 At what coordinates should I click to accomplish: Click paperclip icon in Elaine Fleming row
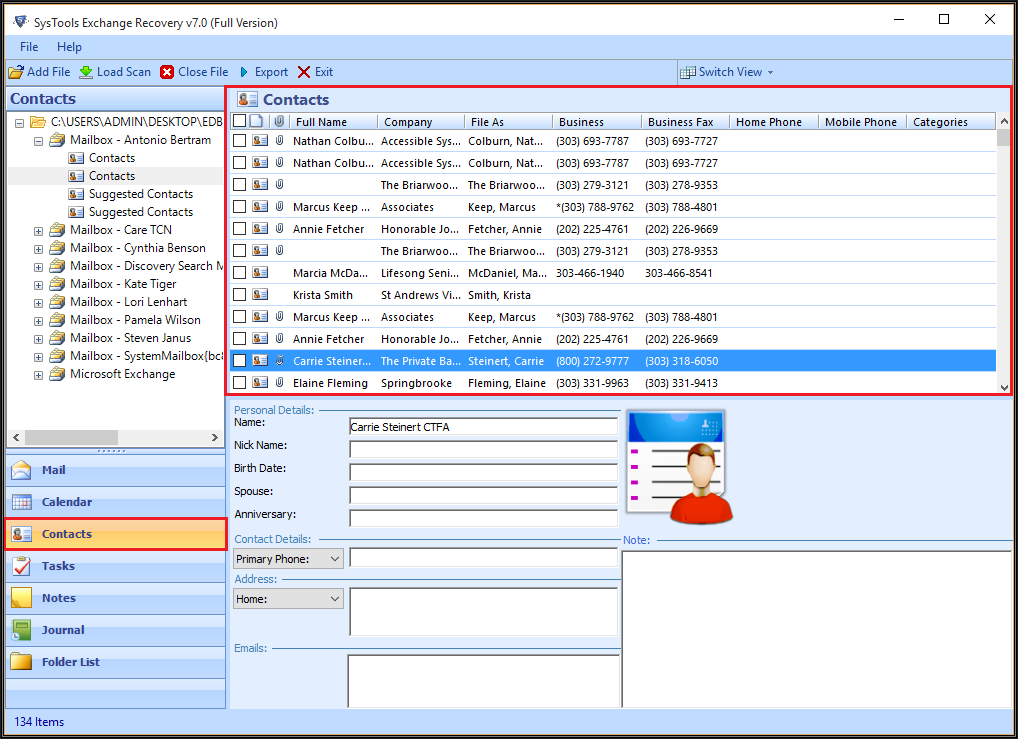point(280,382)
